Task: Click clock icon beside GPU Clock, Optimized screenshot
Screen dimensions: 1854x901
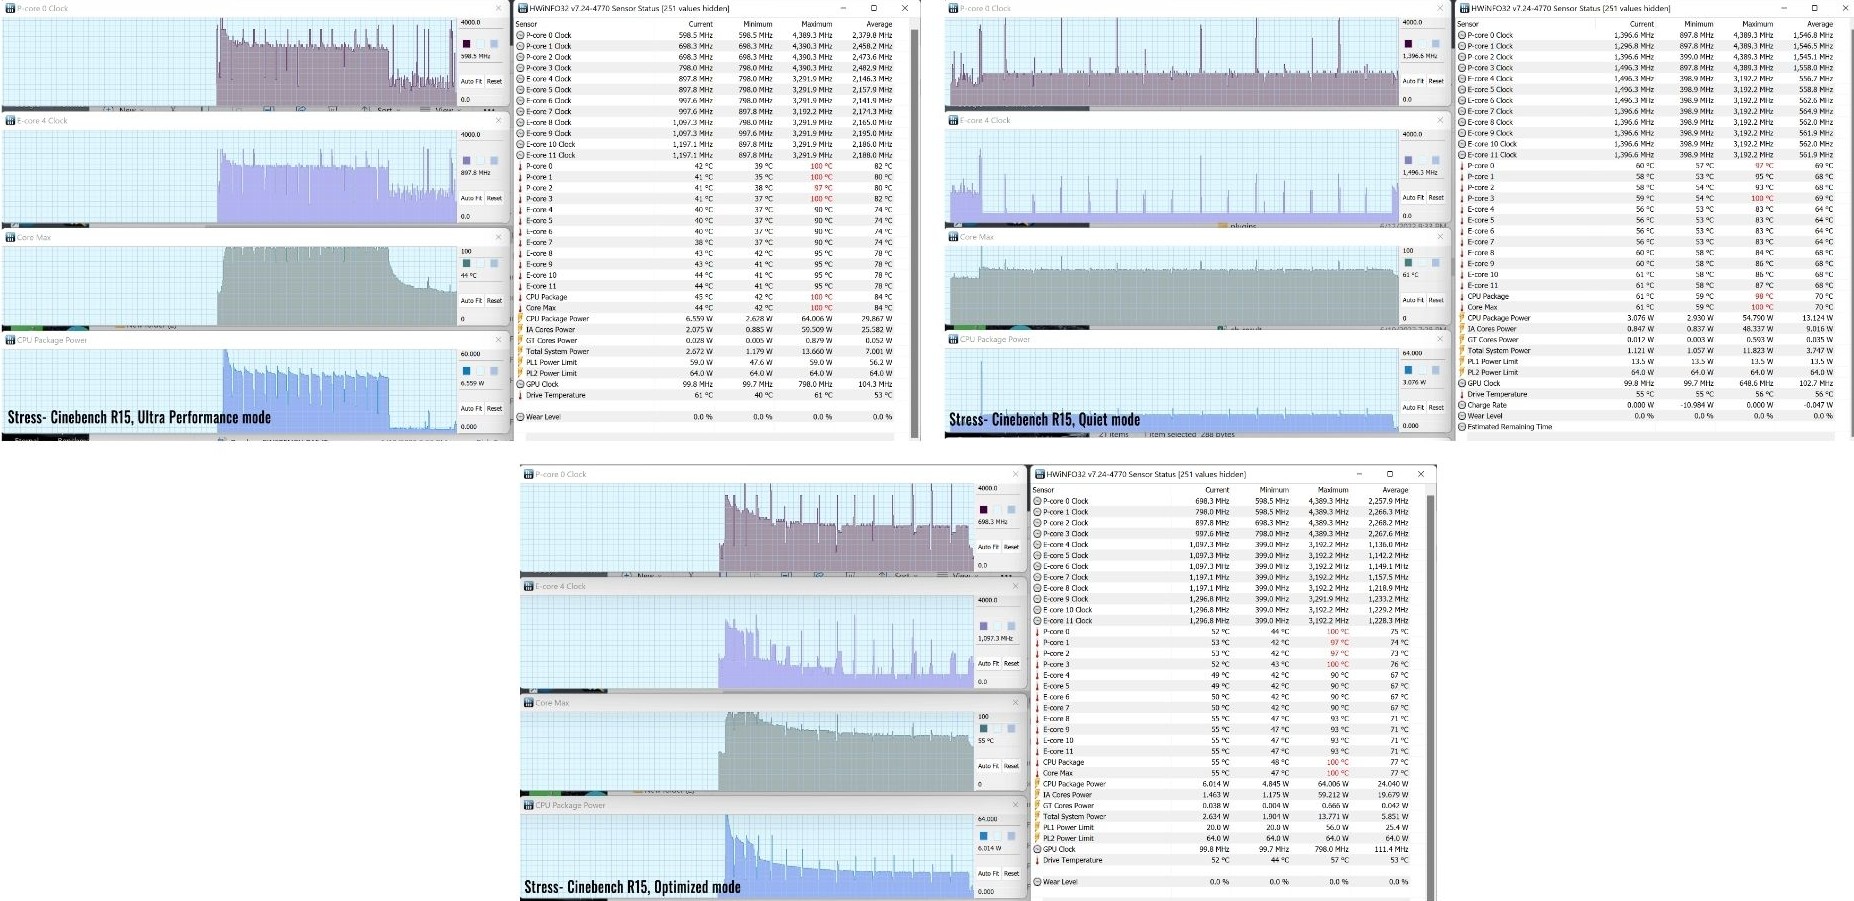Action: tap(1038, 849)
